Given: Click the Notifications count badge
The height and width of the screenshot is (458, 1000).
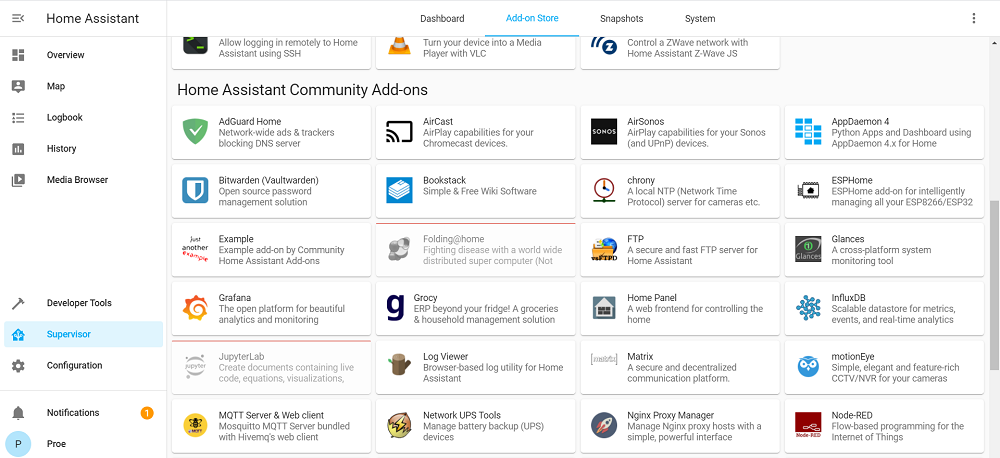Looking at the screenshot, I should click(x=147, y=413).
